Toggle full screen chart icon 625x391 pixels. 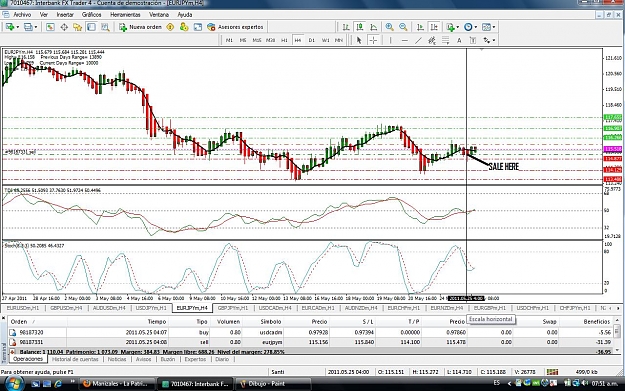(198, 27)
